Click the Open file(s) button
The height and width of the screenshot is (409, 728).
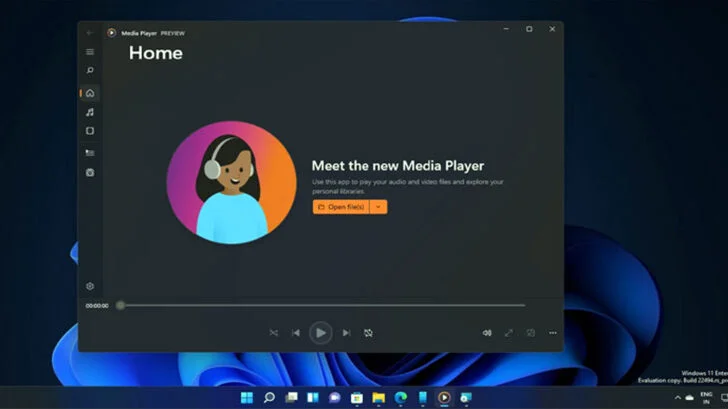click(340, 207)
